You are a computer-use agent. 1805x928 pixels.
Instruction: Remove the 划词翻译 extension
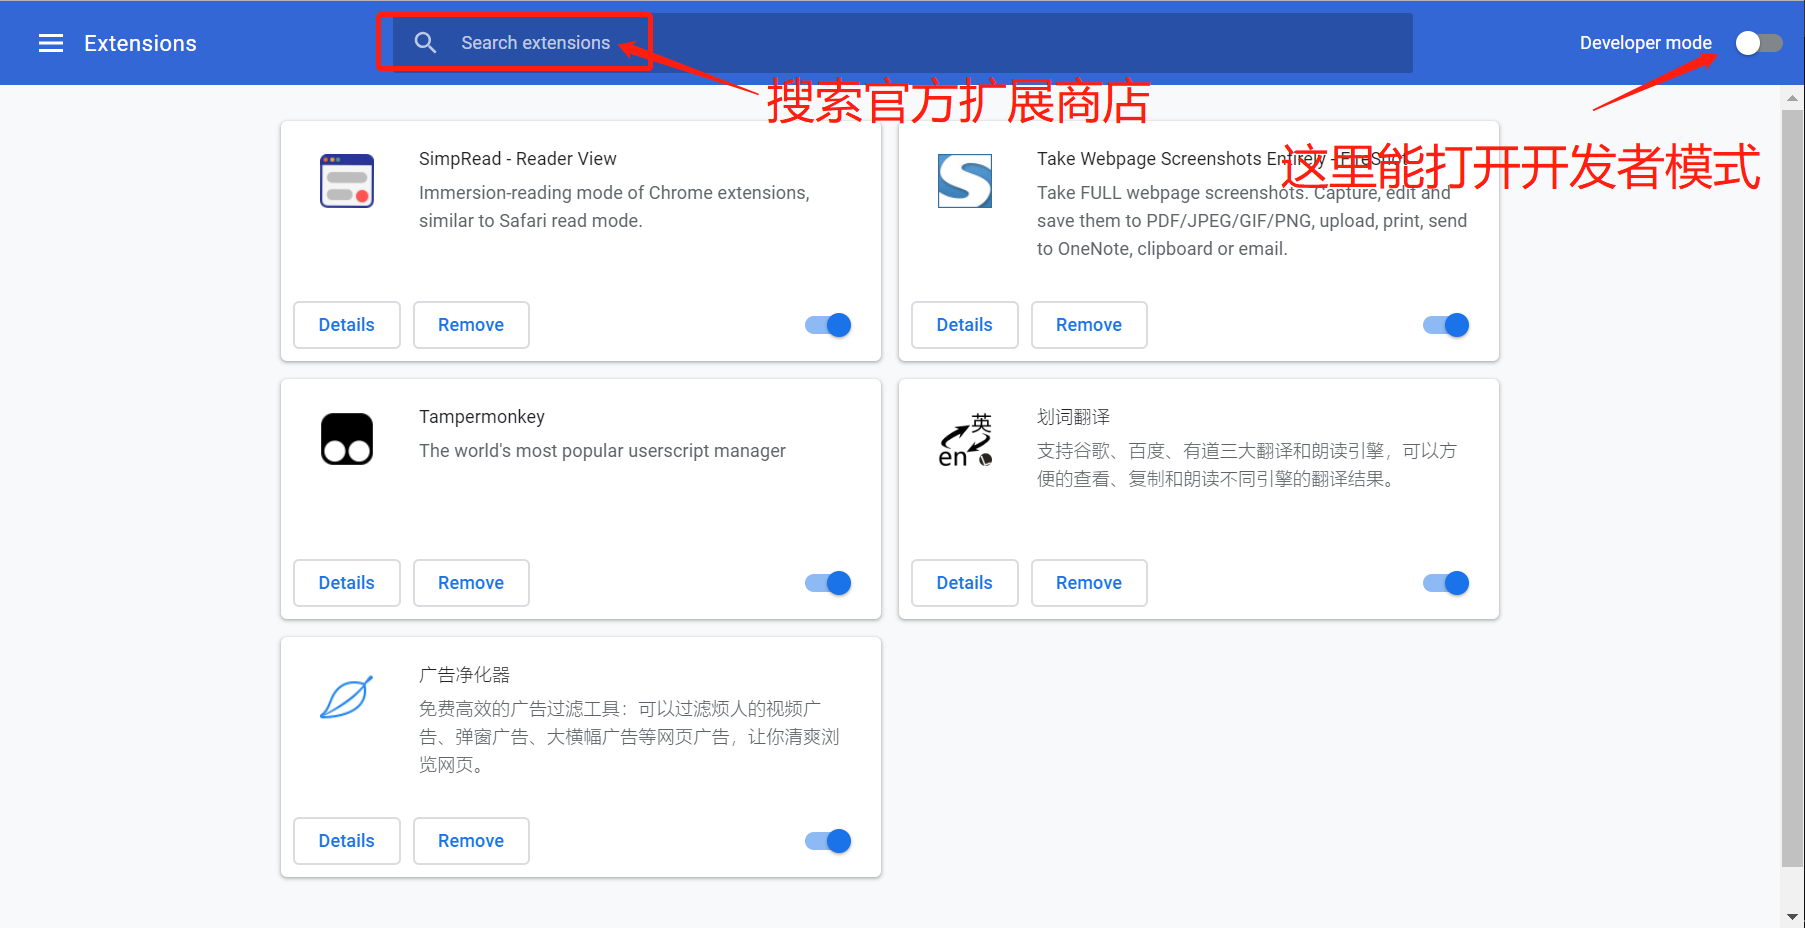(x=1089, y=583)
